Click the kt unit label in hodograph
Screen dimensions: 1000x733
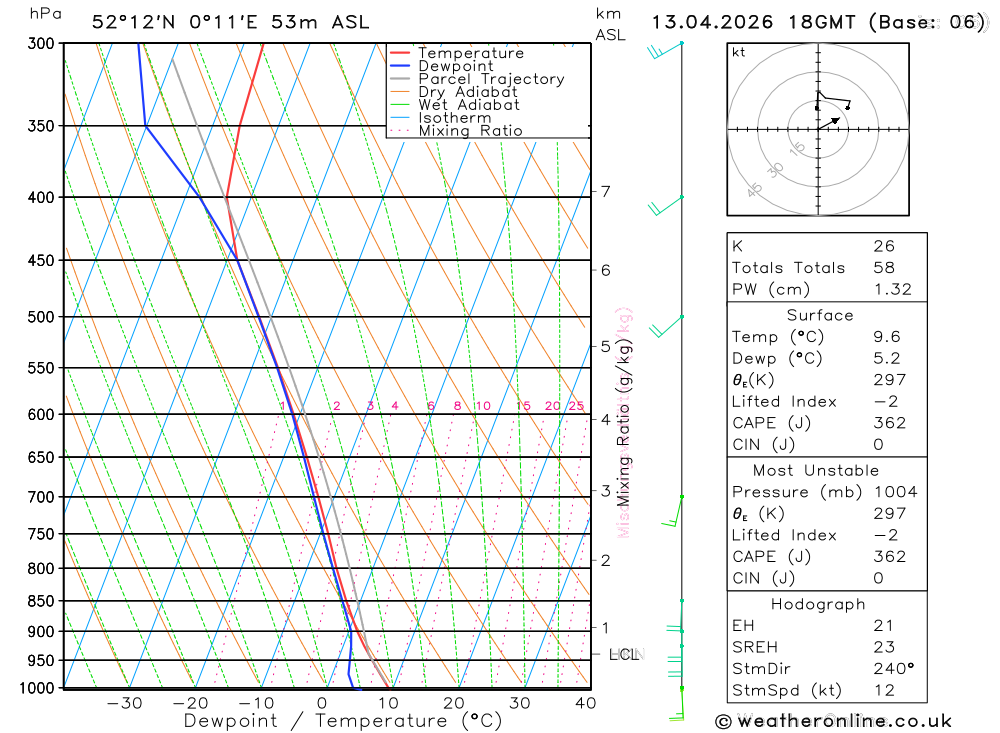tap(739, 52)
